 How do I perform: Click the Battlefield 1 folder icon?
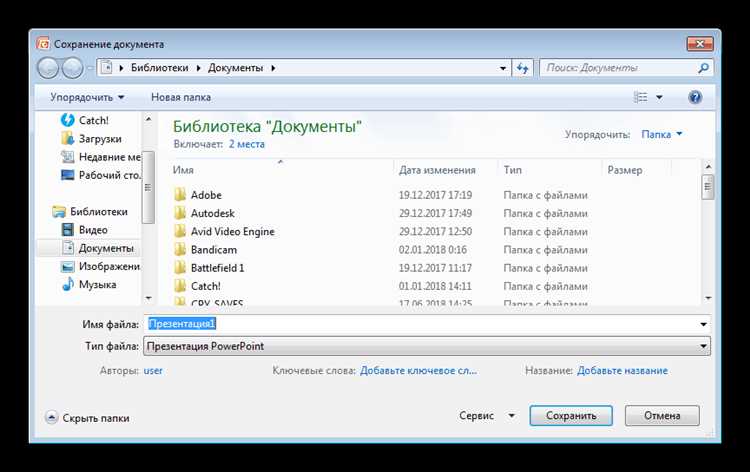click(x=180, y=267)
